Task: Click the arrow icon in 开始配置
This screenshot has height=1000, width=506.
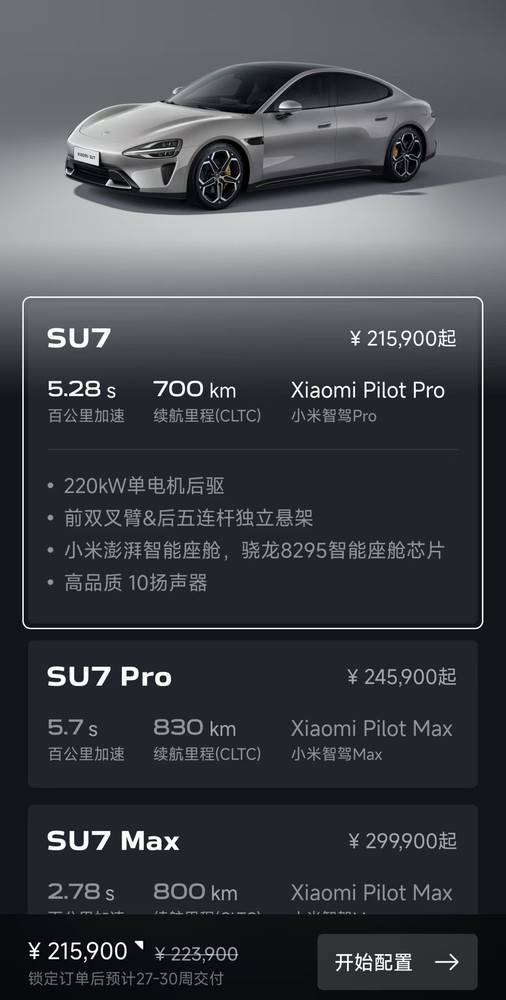Action: click(447, 962)
